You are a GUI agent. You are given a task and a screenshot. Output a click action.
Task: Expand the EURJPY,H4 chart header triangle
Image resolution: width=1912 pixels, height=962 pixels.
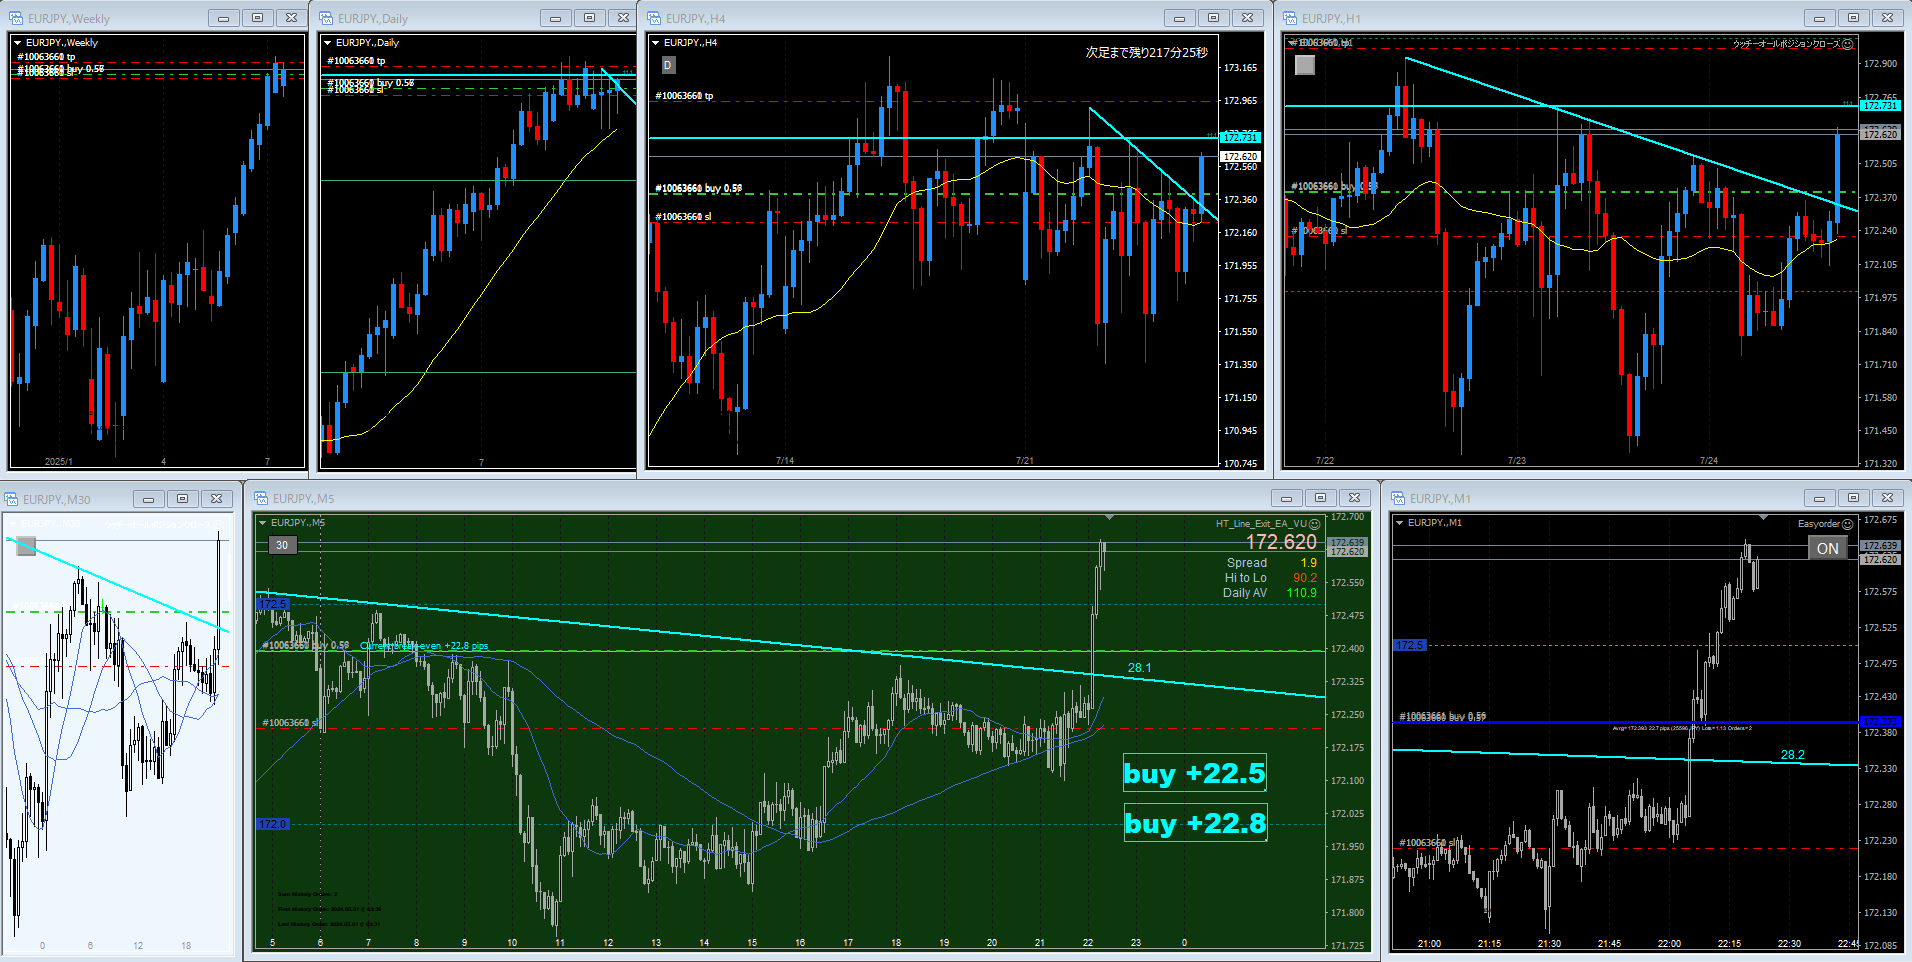(x=655, y=43)
